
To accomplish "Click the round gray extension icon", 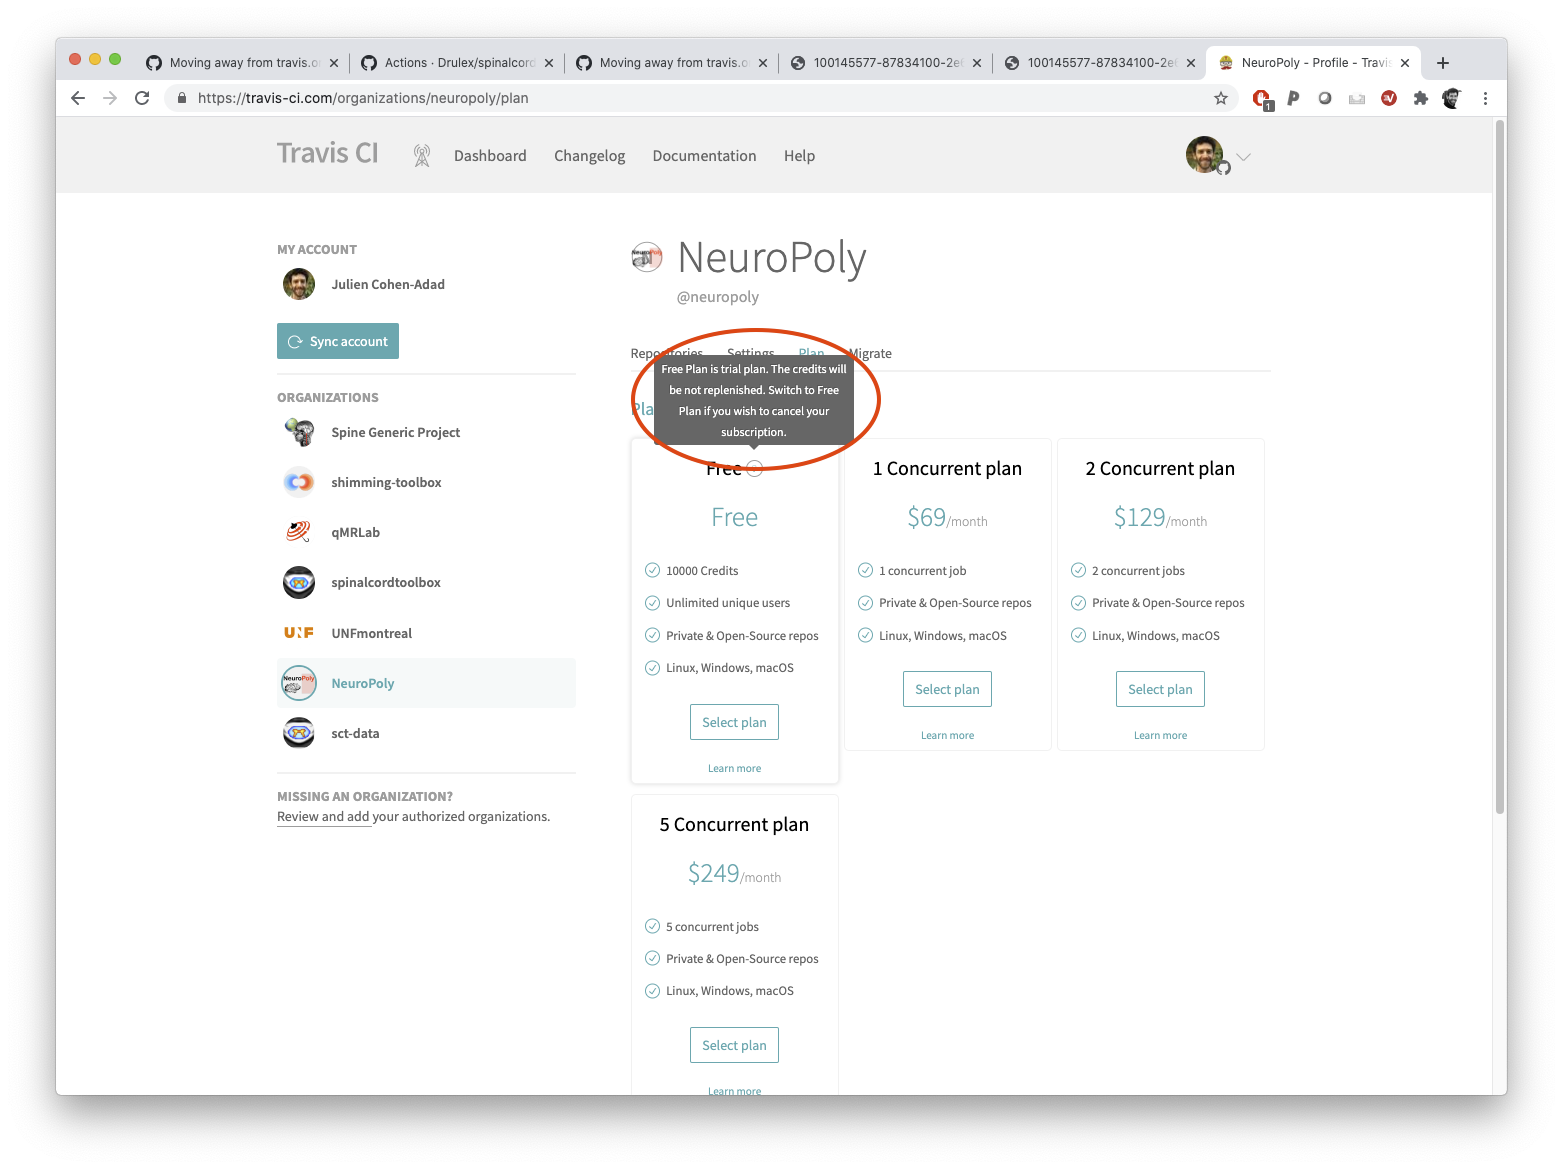I will click(1325, 98).
